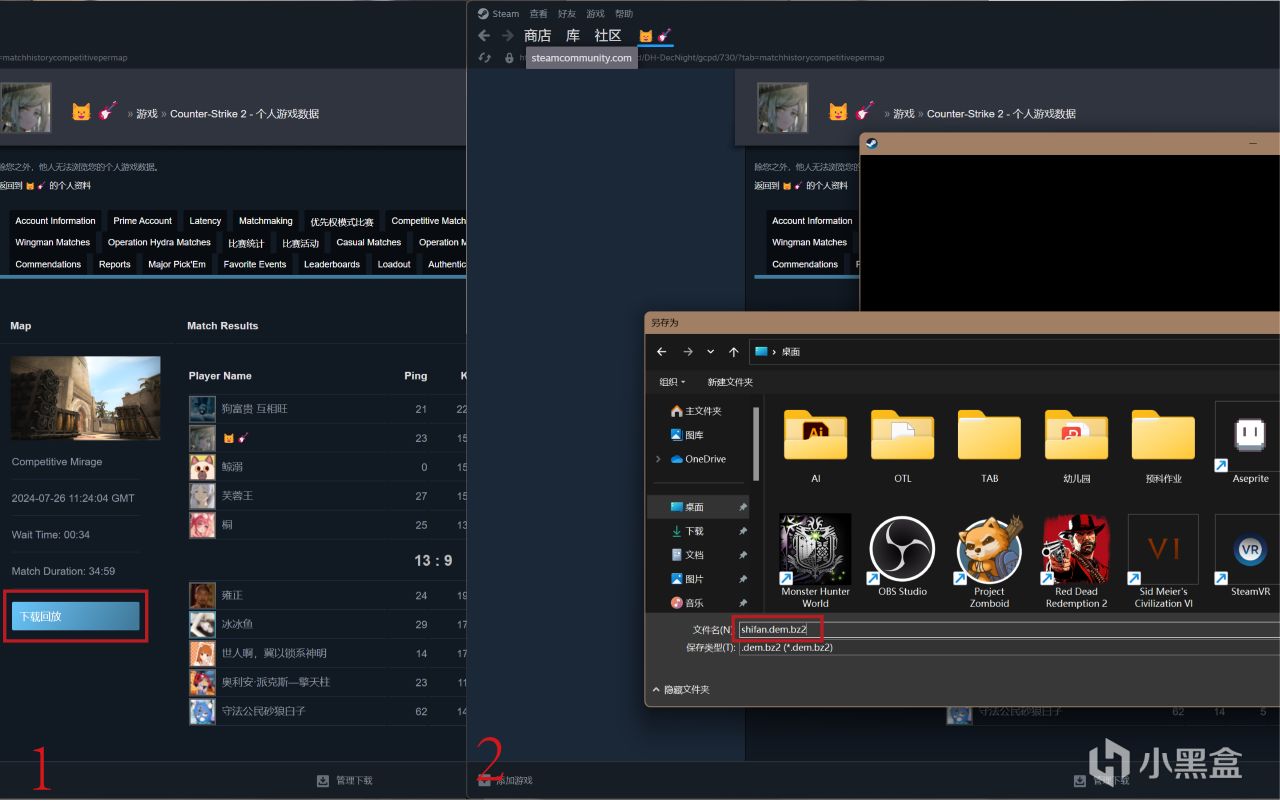Screen dimensions: 1280x808
Task: Click the back arrow in the Save As dialog
Action: [661, 352]
